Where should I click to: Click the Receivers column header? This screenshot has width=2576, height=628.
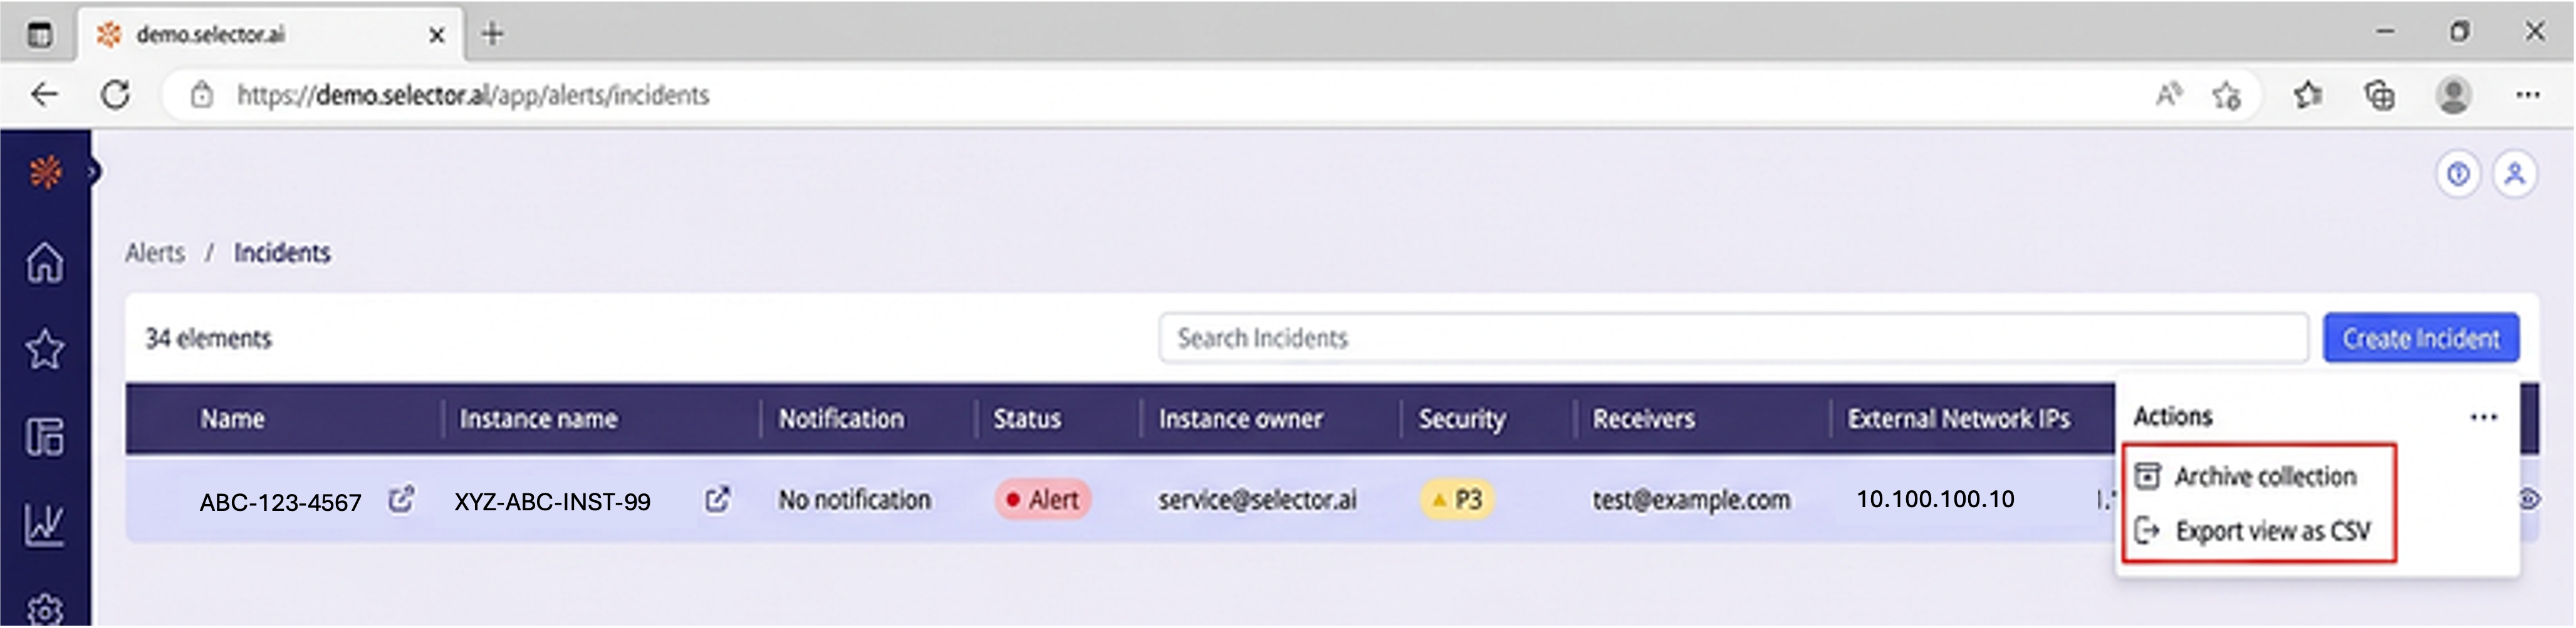pyautogui.click(x=1643, y=419)
